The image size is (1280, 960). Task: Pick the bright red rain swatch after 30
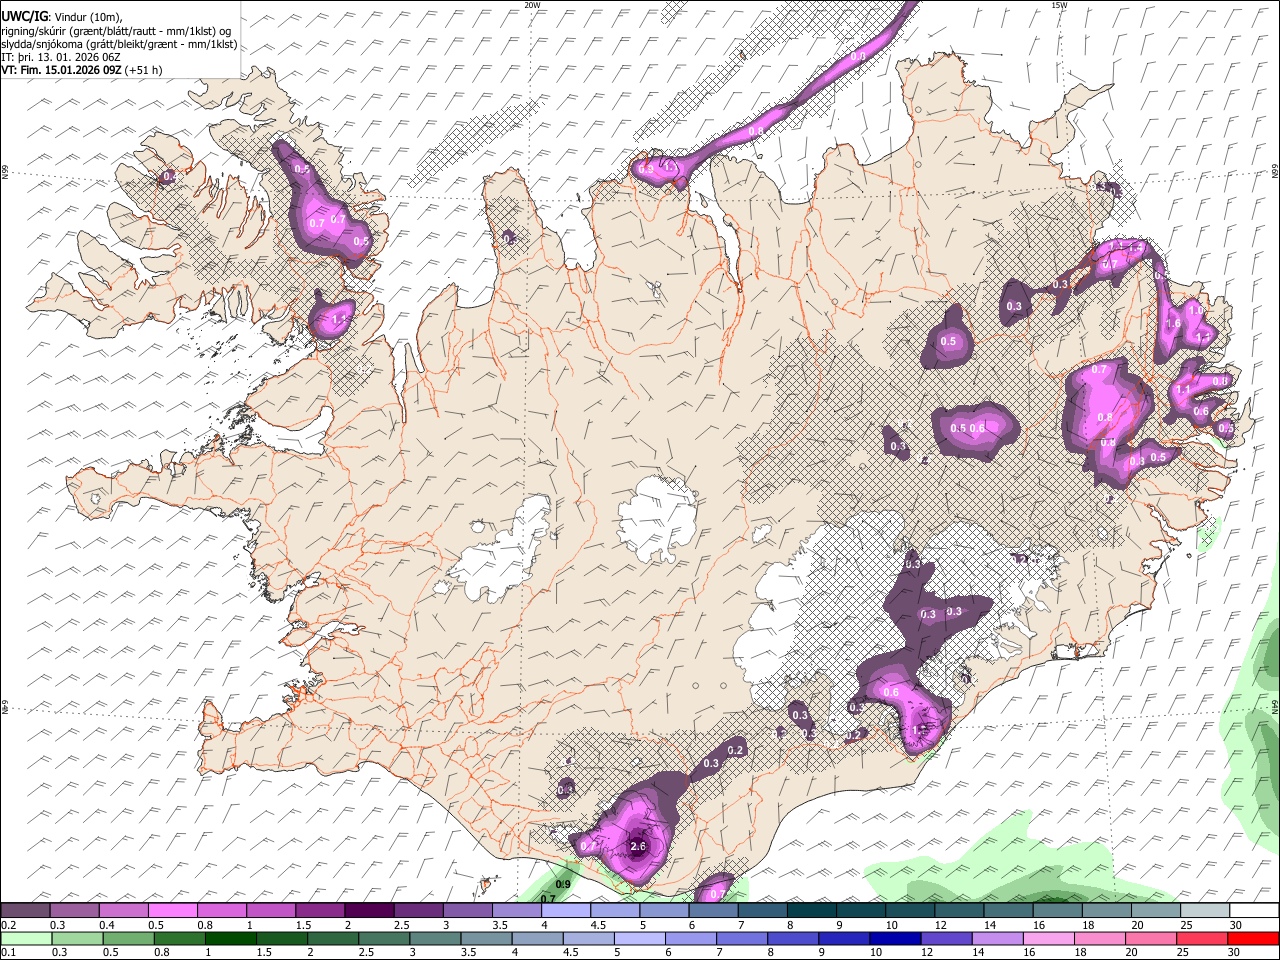[1252, 939]
